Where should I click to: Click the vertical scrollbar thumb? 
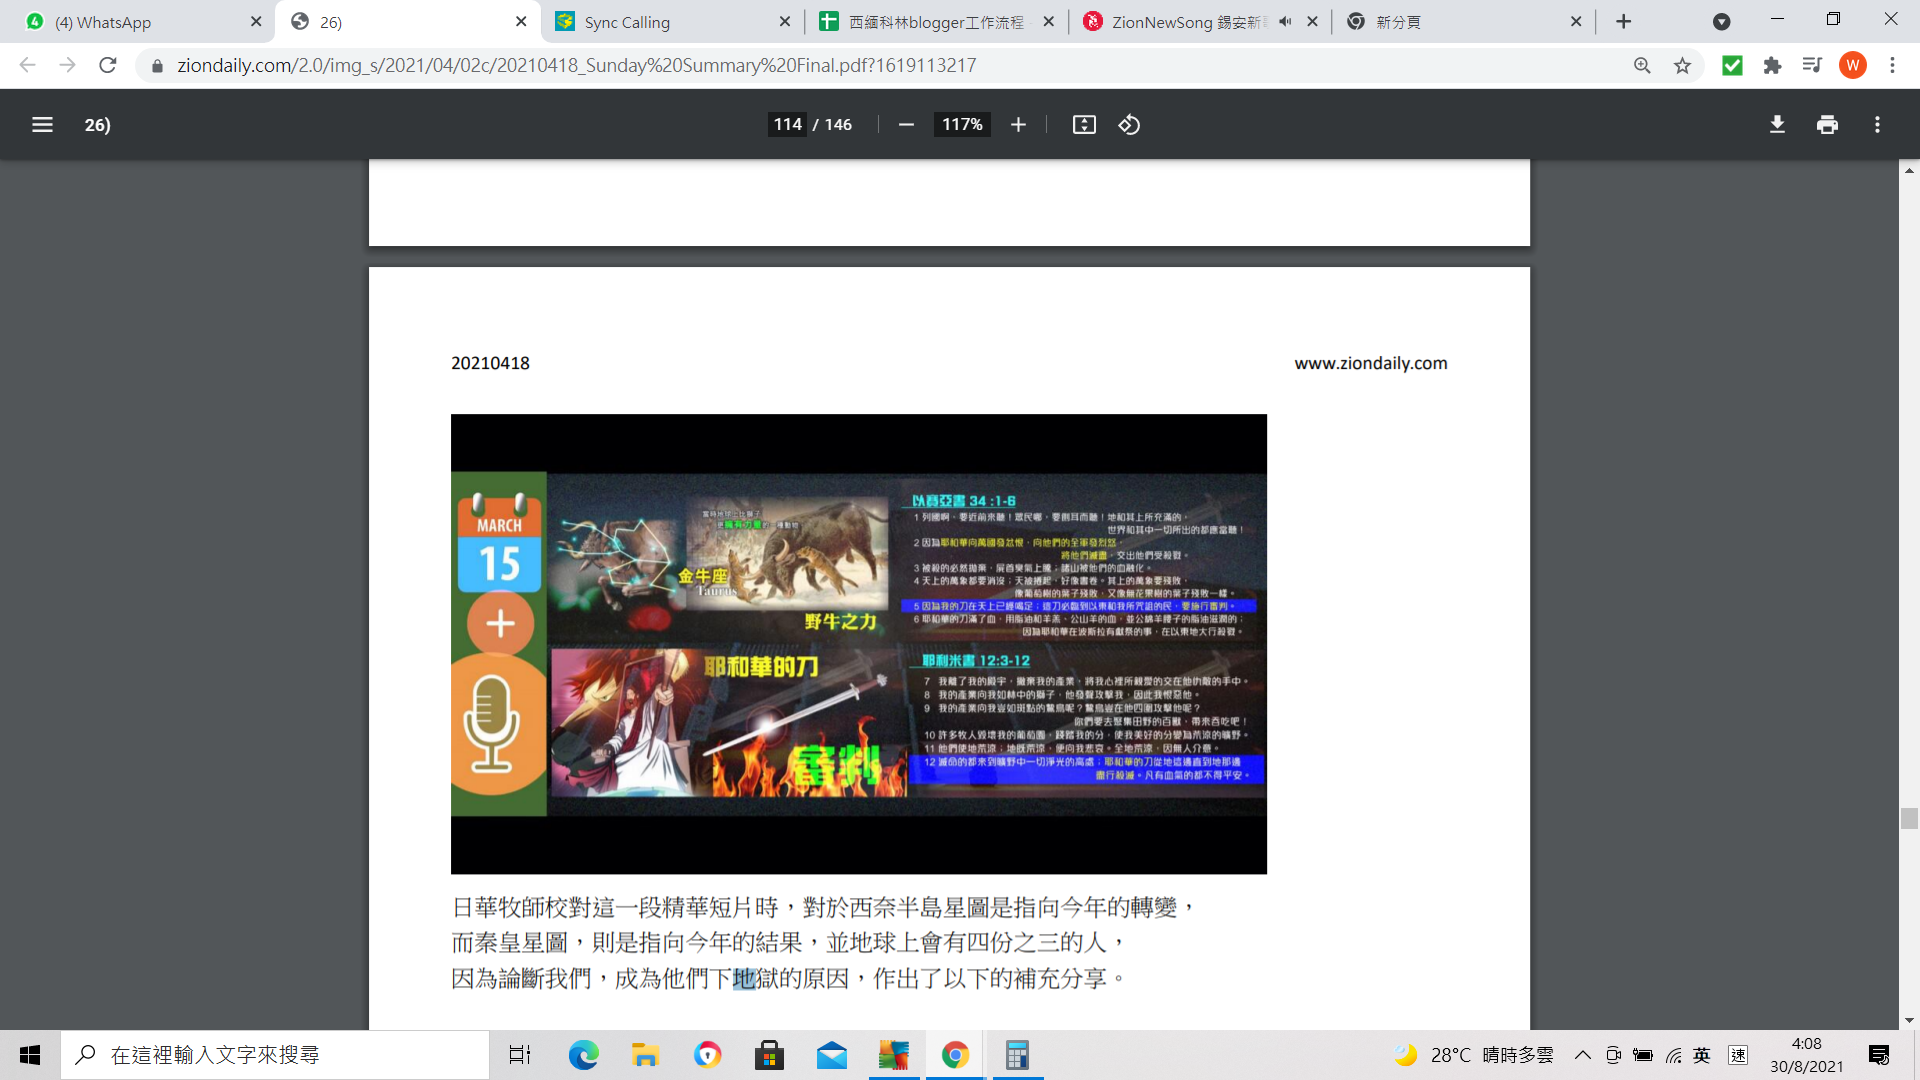click(x=1909, y=818)
